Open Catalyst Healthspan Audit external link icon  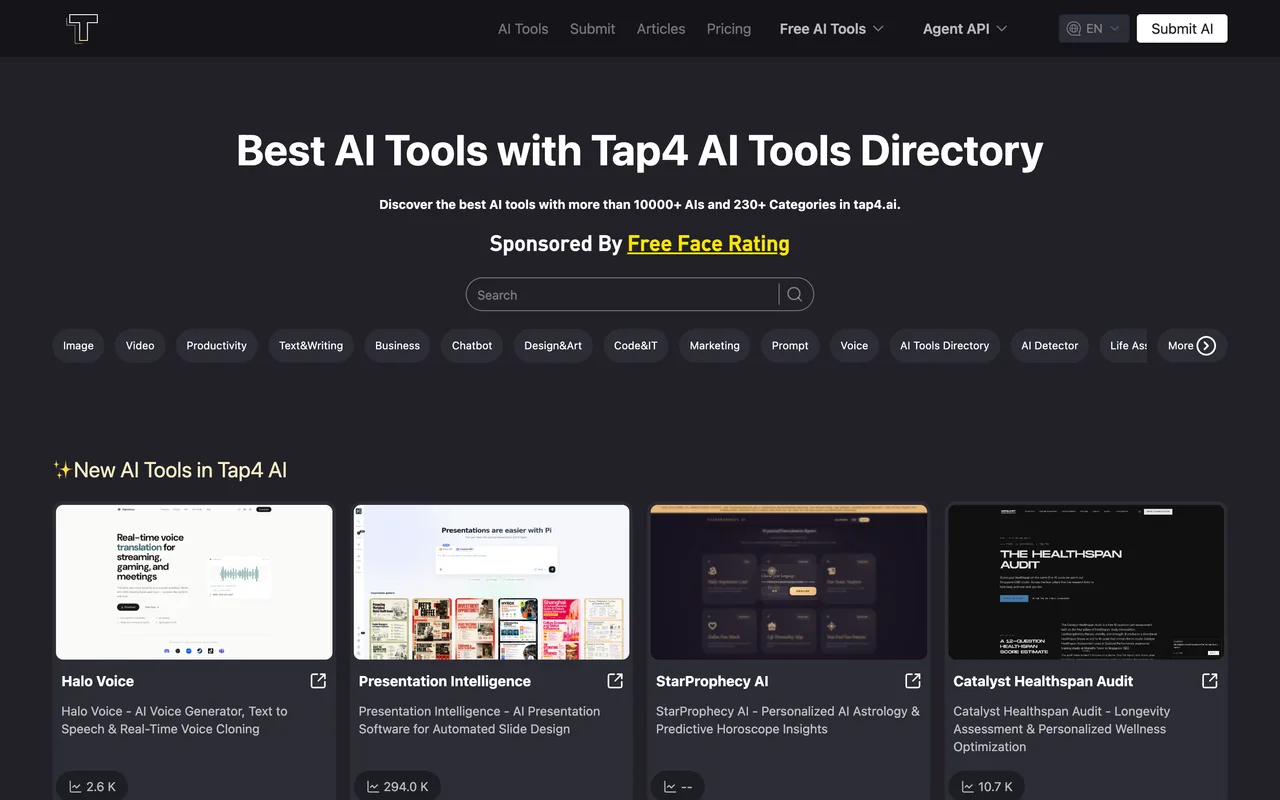tap(1210, 681)
